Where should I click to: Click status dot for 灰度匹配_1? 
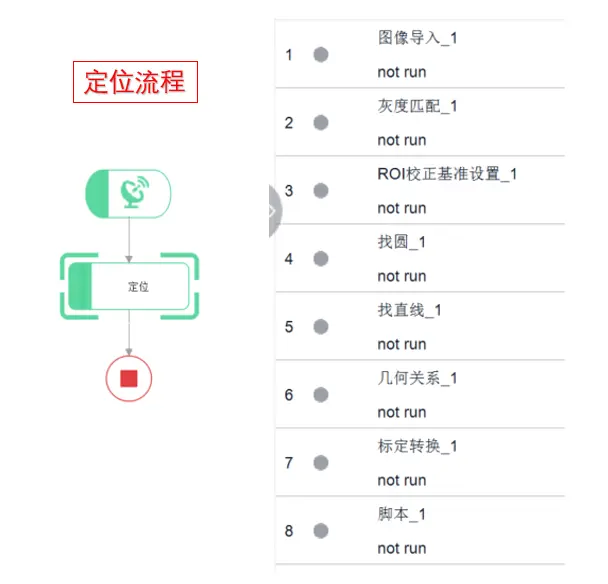[321, 123]
